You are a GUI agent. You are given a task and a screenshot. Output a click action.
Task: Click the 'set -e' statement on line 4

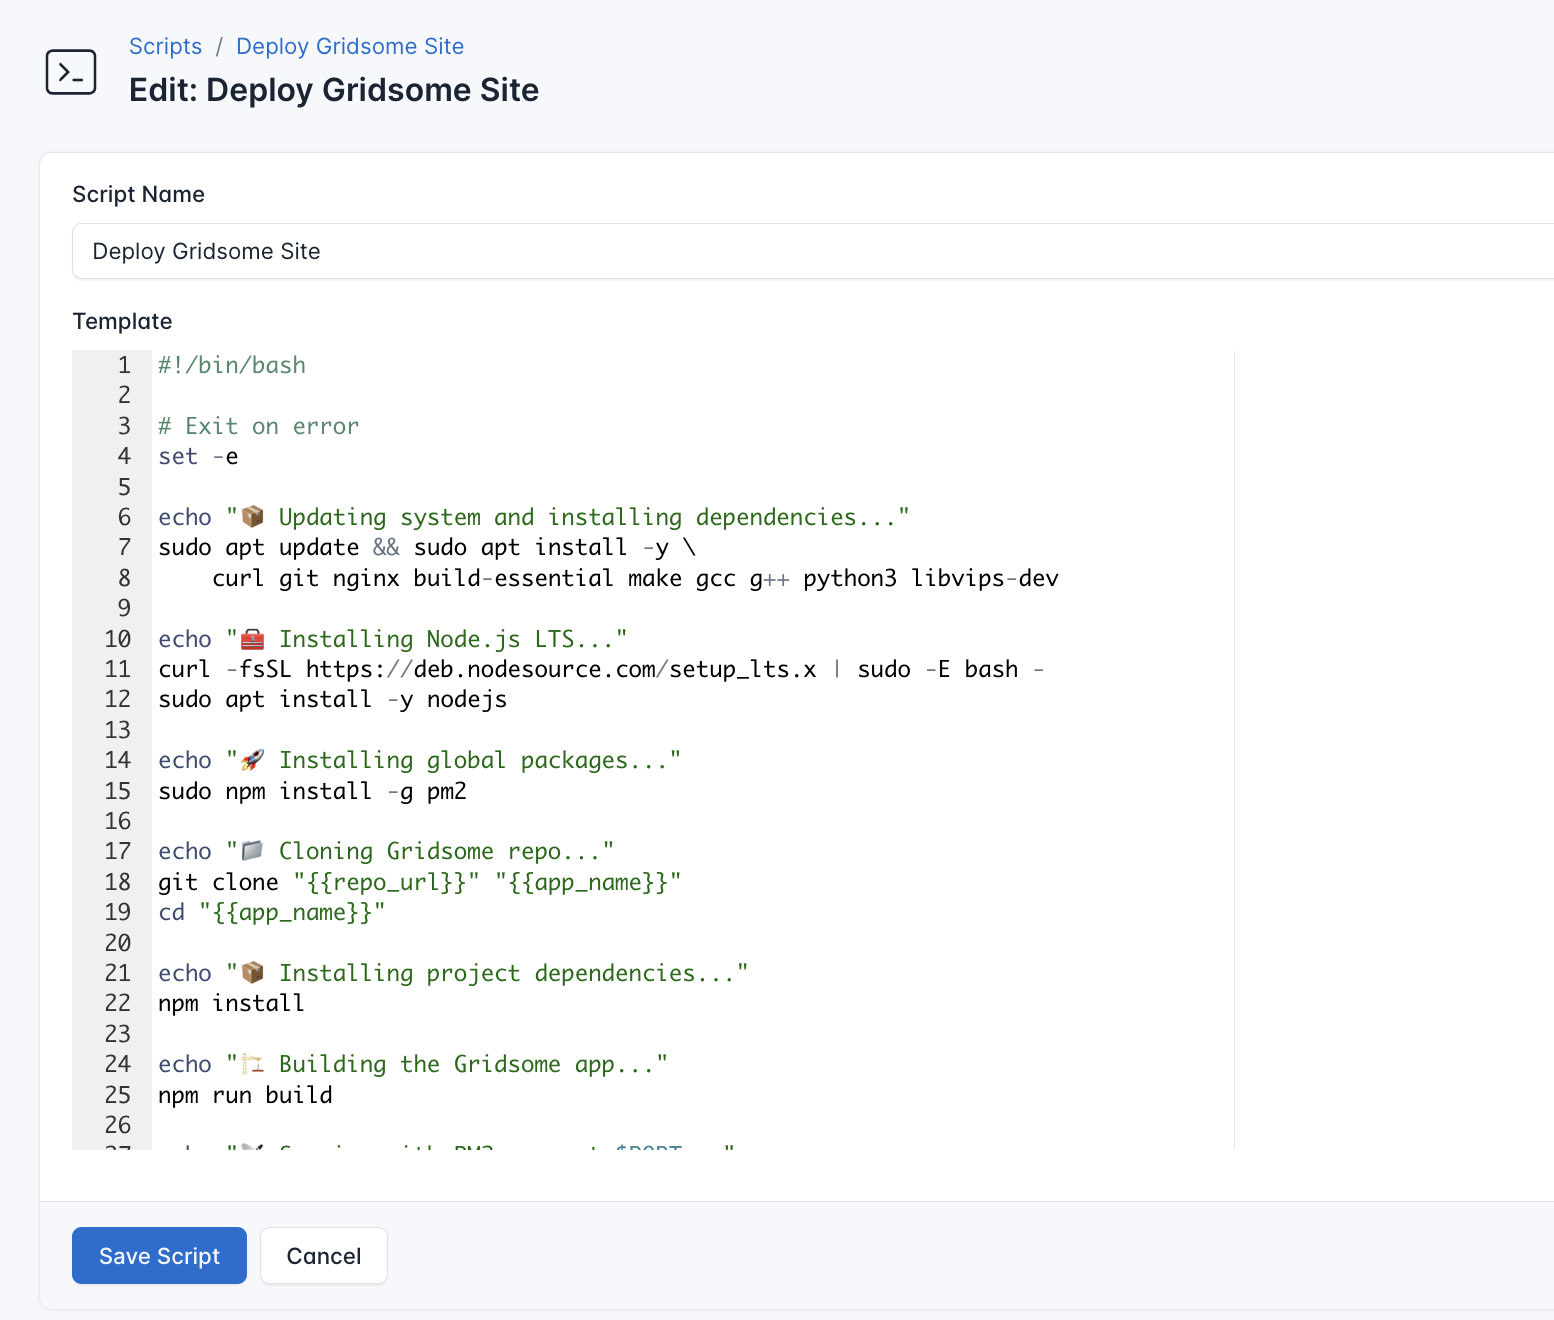point(197,456)
